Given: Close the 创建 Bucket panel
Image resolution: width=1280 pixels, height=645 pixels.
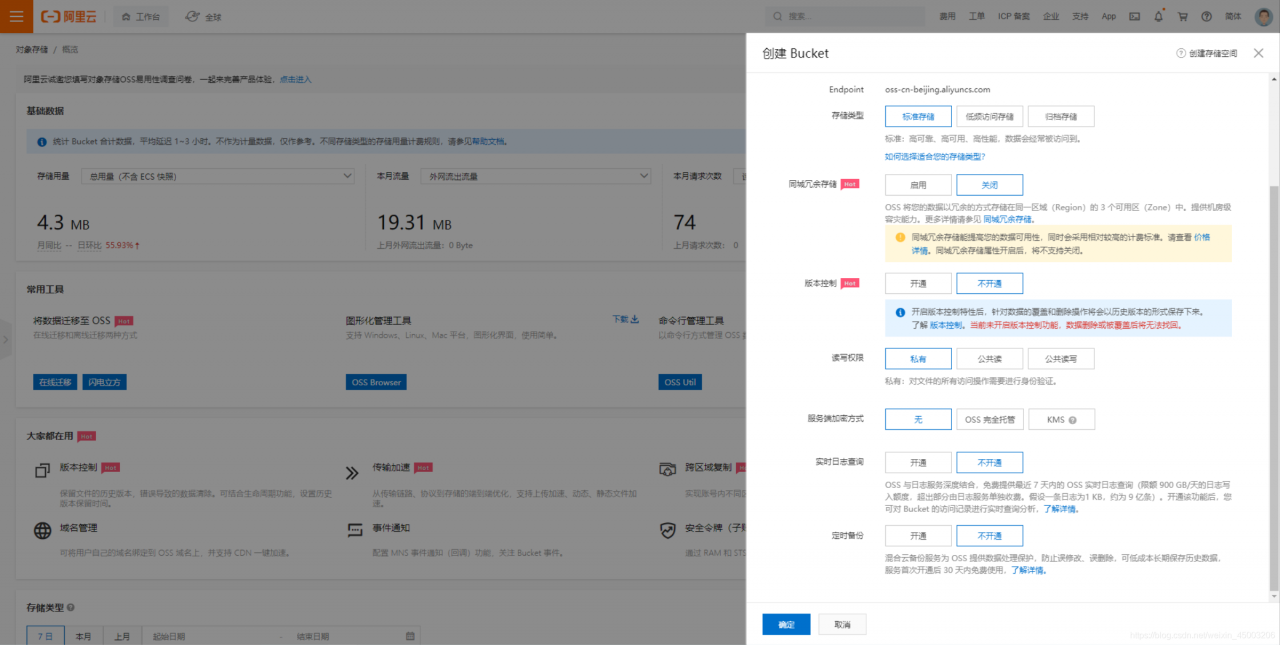Looking at the screenshot, I should pos(1258,53).
